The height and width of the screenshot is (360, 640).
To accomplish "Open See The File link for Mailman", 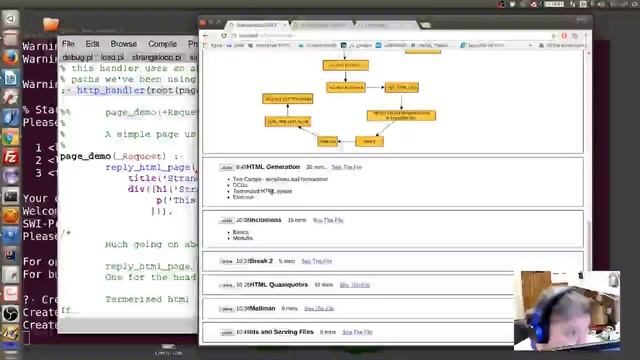I will click(x=319, y=309).
